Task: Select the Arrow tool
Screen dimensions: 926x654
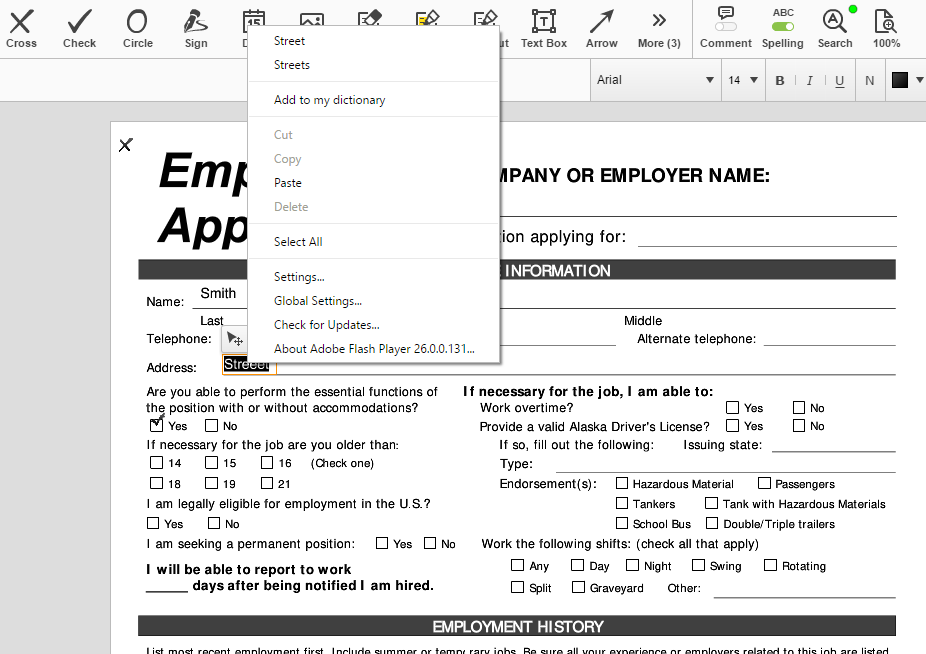Action: [601, 29]
